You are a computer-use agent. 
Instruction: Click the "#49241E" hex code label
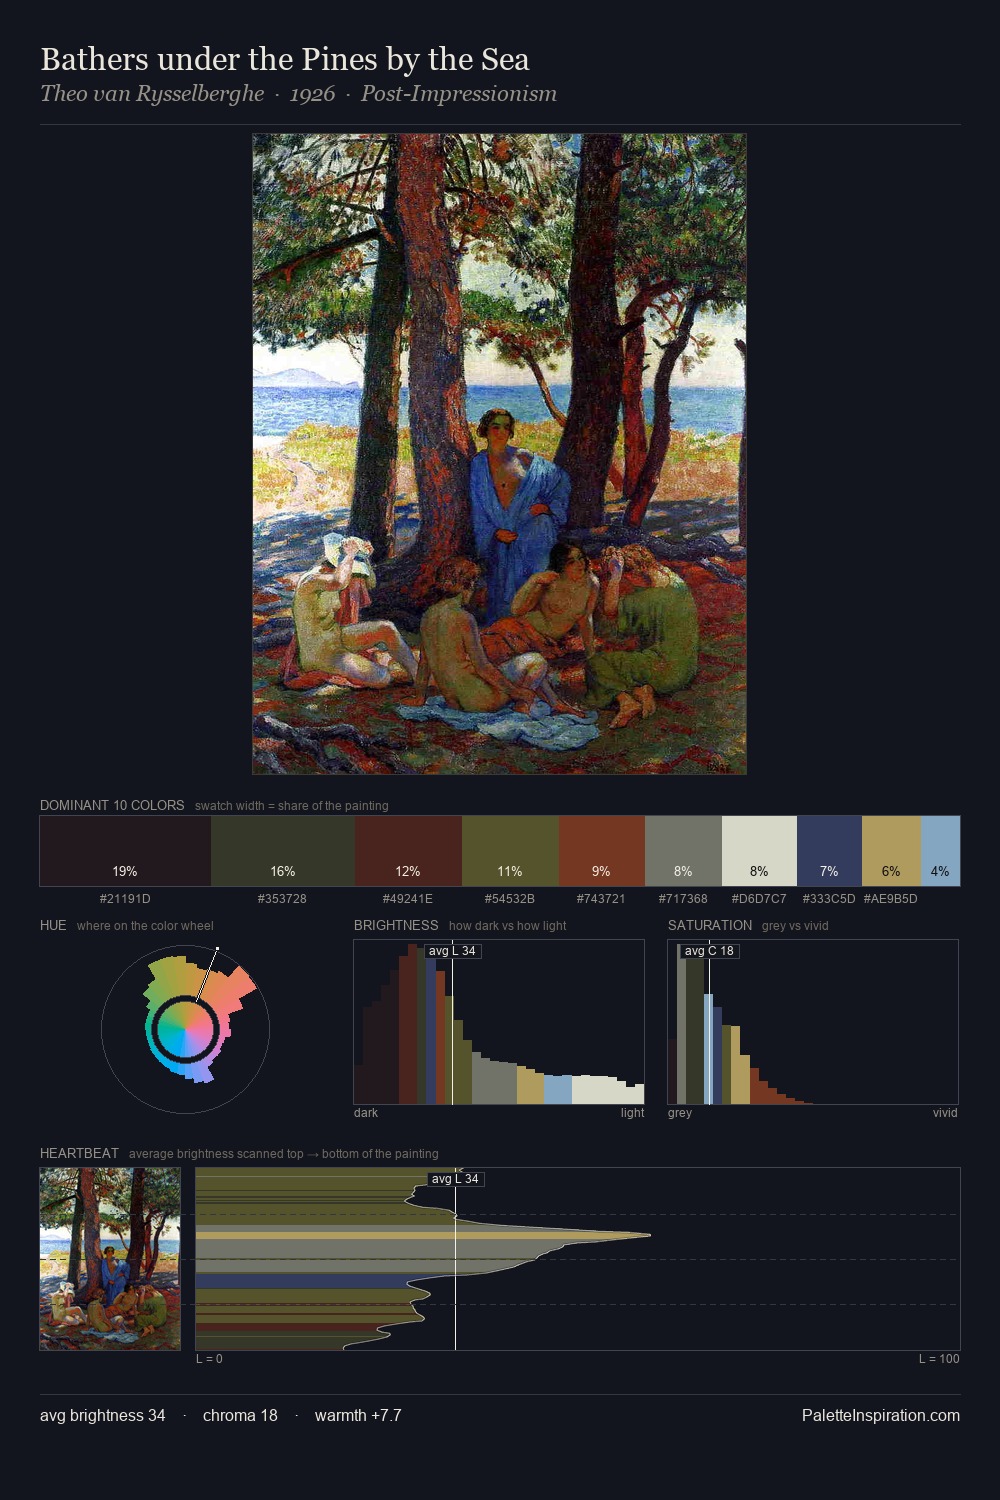tap(408, 899)
